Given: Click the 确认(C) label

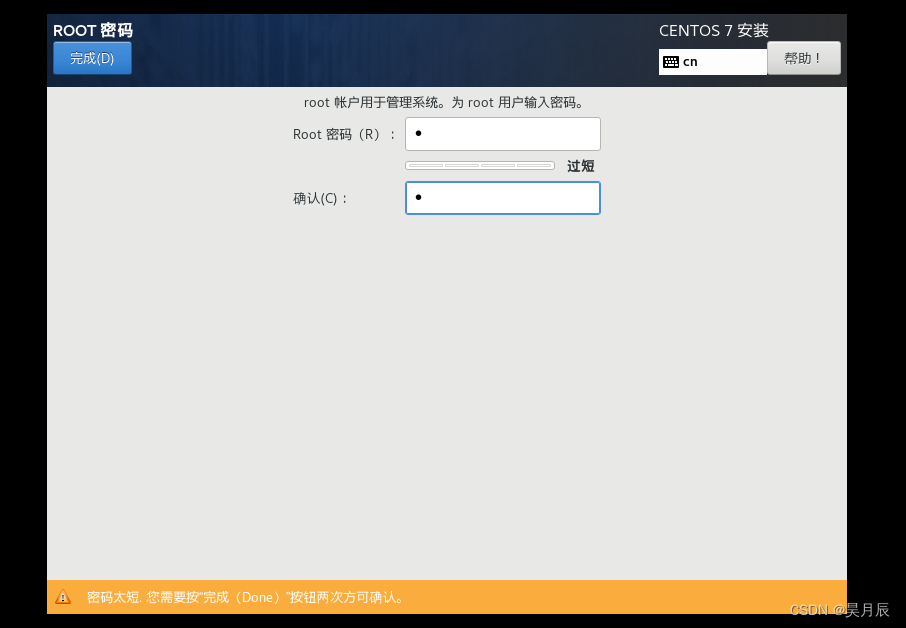Looking at the screenshot, I should click(320, 199).
